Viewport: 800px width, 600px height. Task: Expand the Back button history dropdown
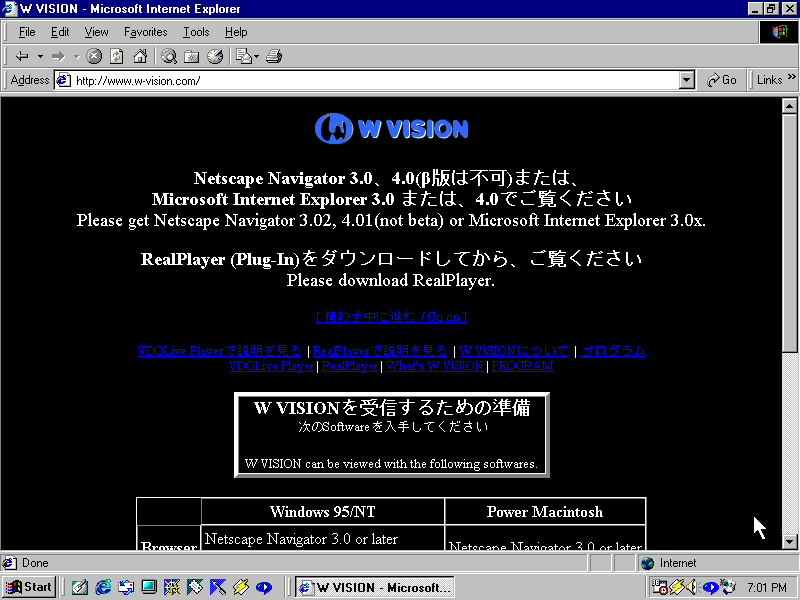(x=40, y=57)
